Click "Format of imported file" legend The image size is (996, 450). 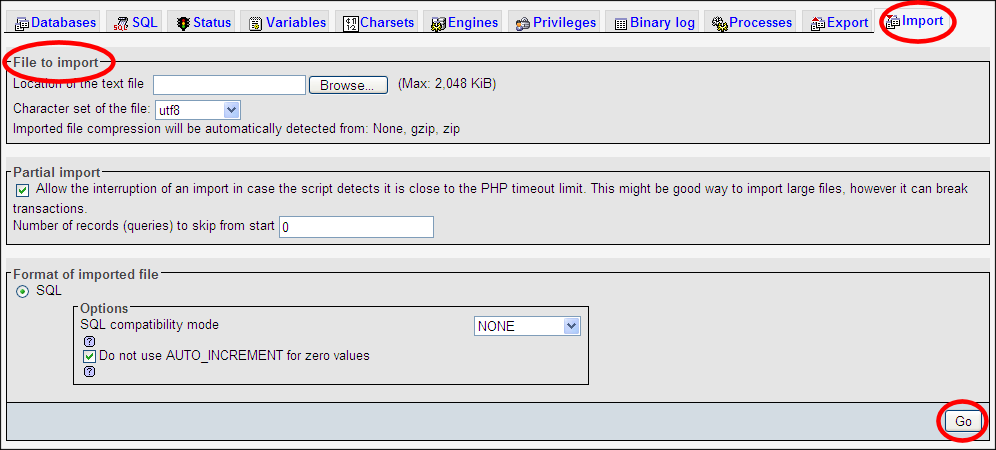(86, 275)
